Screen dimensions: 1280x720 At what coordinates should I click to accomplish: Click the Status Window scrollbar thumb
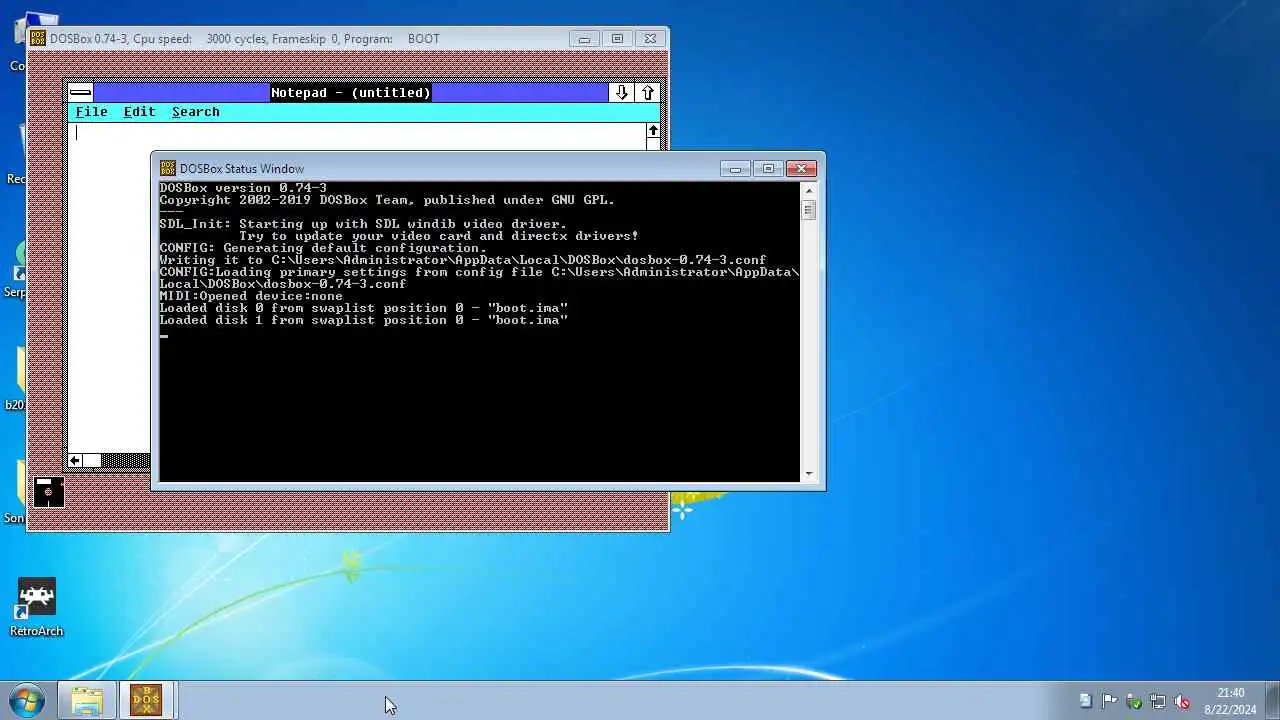pos(809,210)
